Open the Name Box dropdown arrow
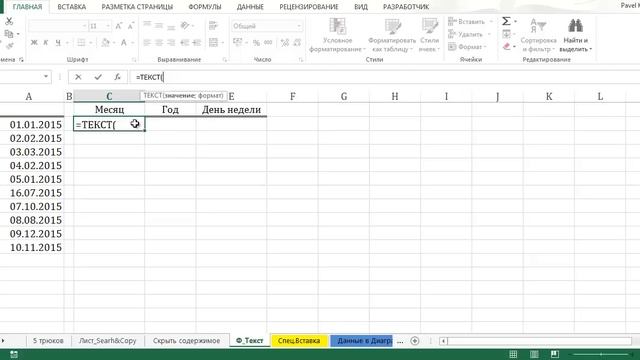 [46, 77]
